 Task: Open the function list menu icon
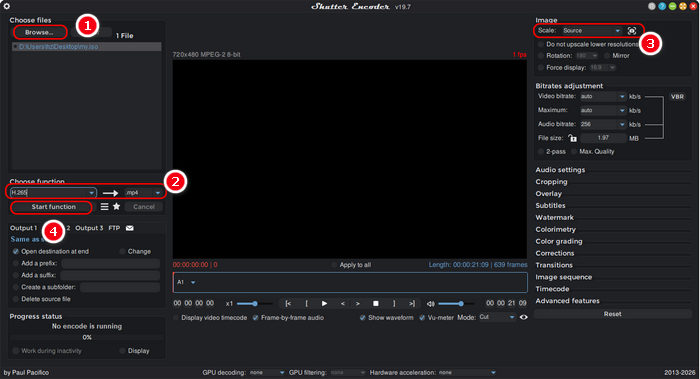click(104, 207)
